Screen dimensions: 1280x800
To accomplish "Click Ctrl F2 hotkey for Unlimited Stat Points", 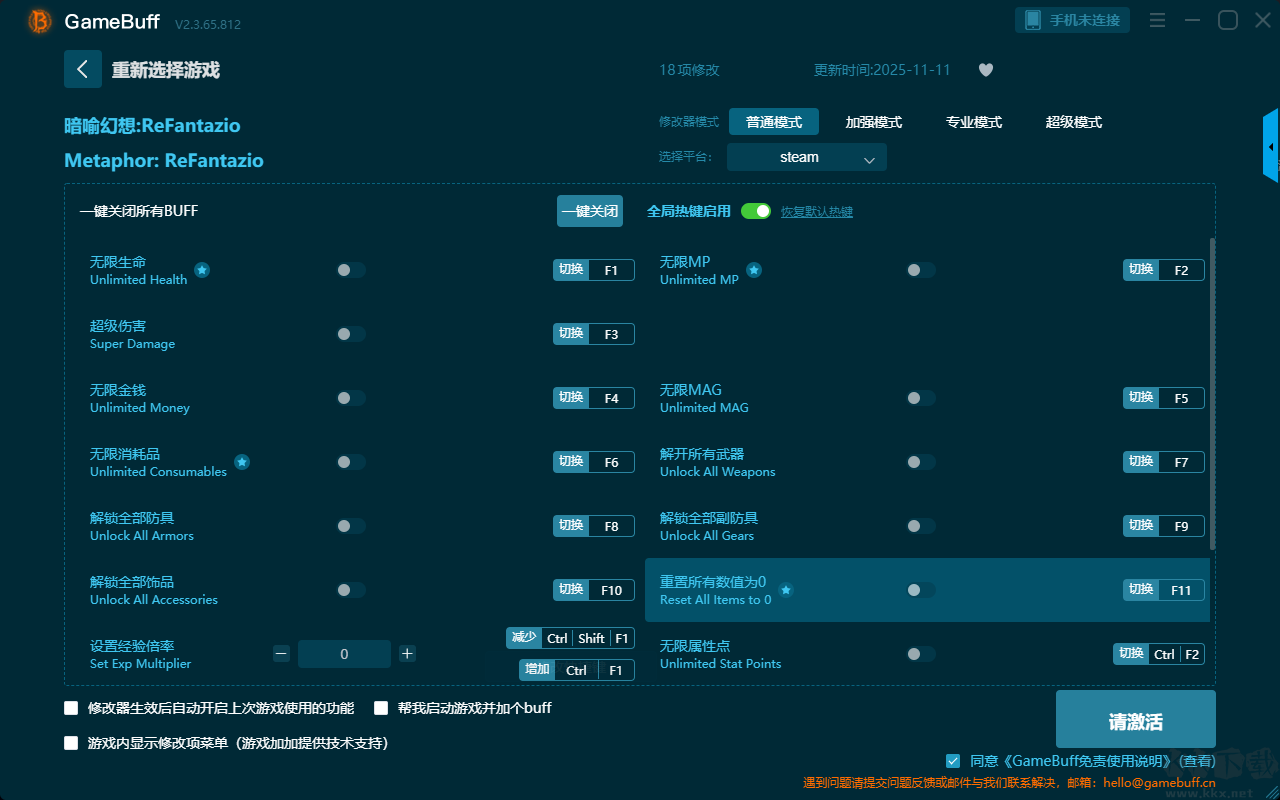I will (1159, 654).
